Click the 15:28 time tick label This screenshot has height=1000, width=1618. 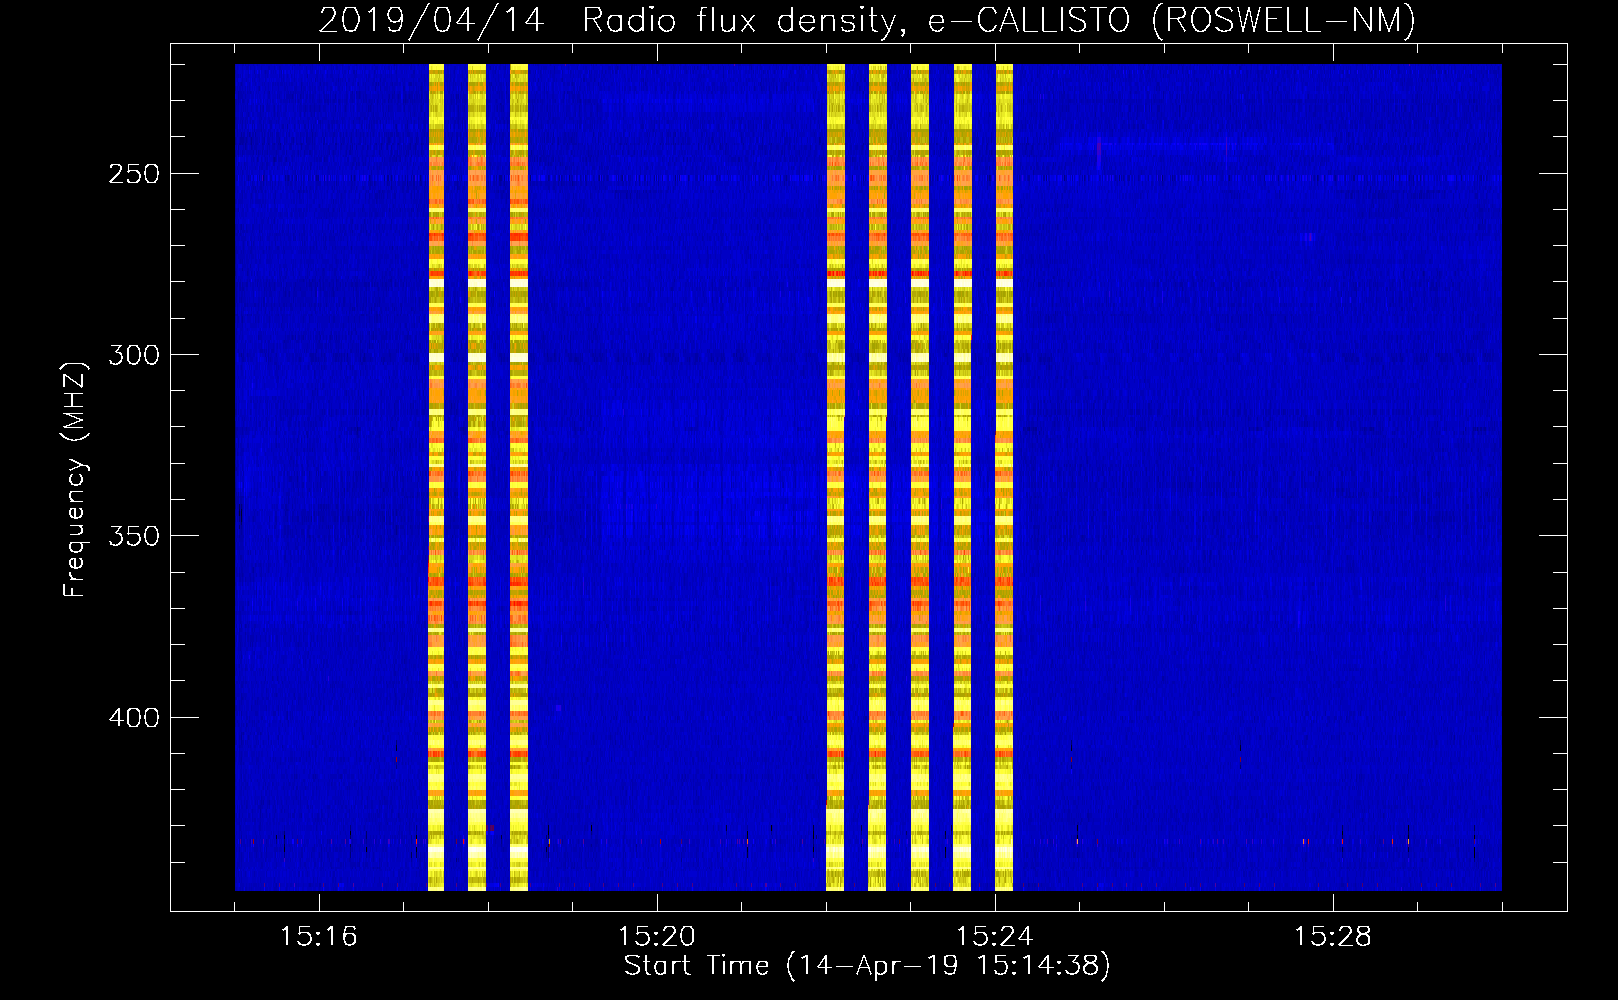coord(1332,936)
